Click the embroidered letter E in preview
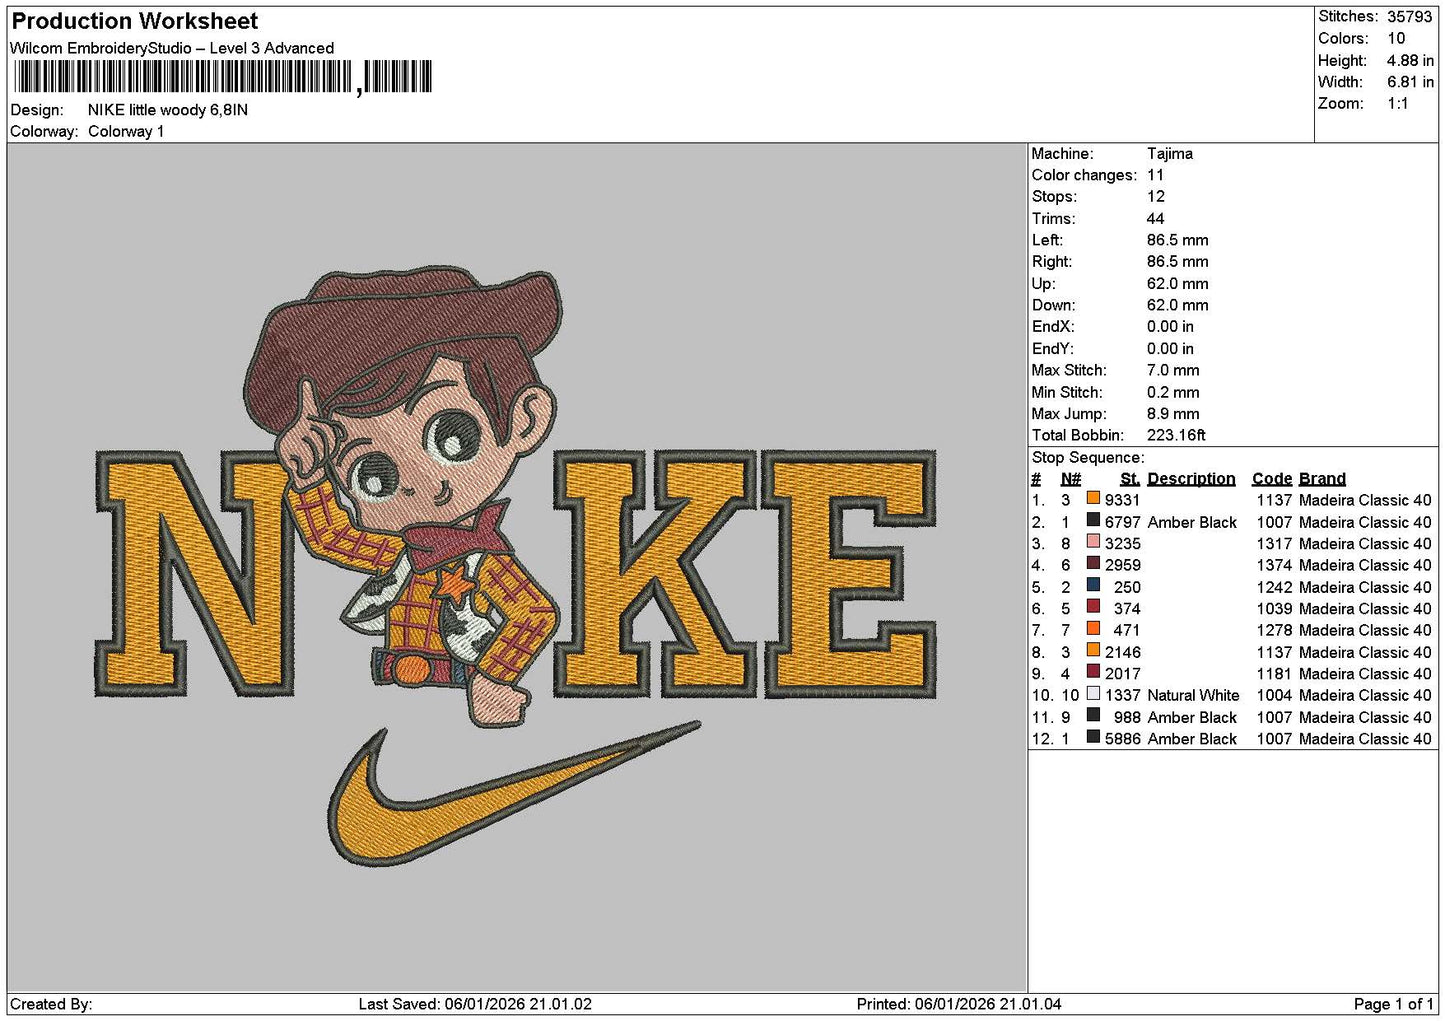1445x1021 pixels. pyautogui.click(x=850, y=573)
